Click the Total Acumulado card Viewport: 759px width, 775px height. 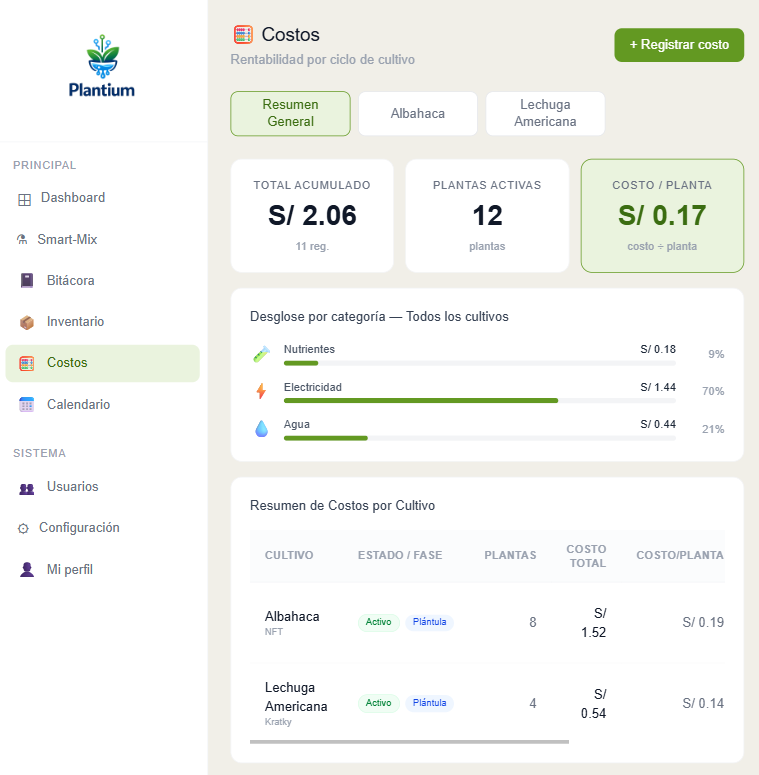click(312, 215)
